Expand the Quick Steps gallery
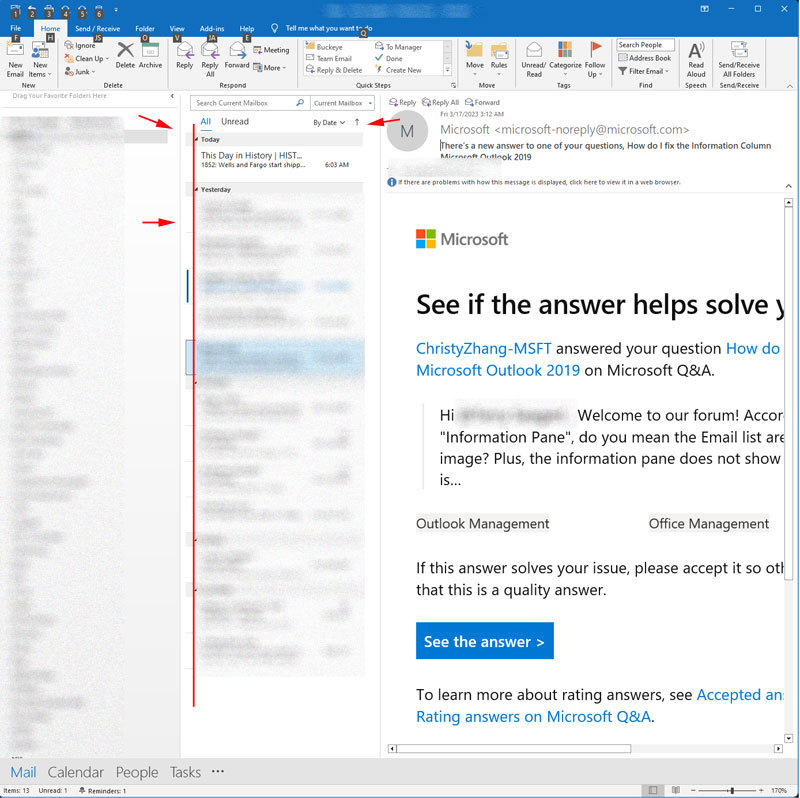Screen dimensions: 800x798 447,70
